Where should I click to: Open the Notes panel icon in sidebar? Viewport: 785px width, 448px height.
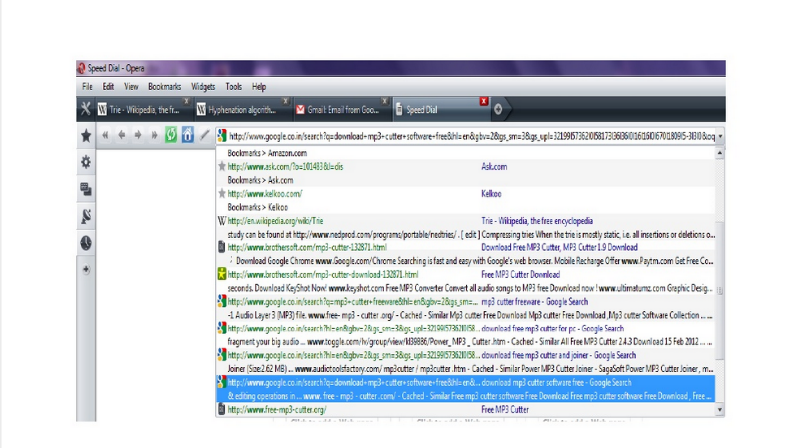[x=86, y=216]
